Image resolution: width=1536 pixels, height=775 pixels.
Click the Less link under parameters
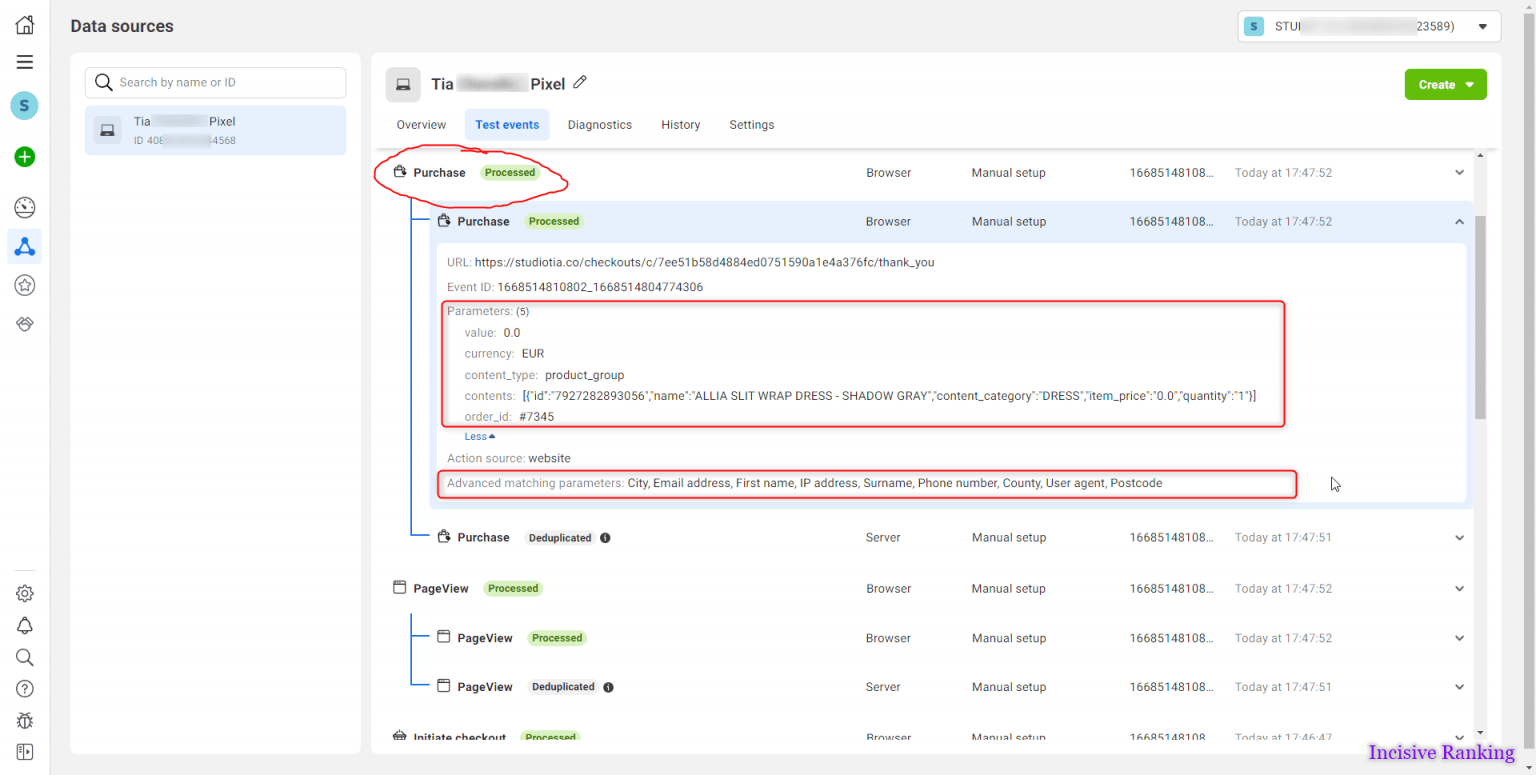[480, 437]
